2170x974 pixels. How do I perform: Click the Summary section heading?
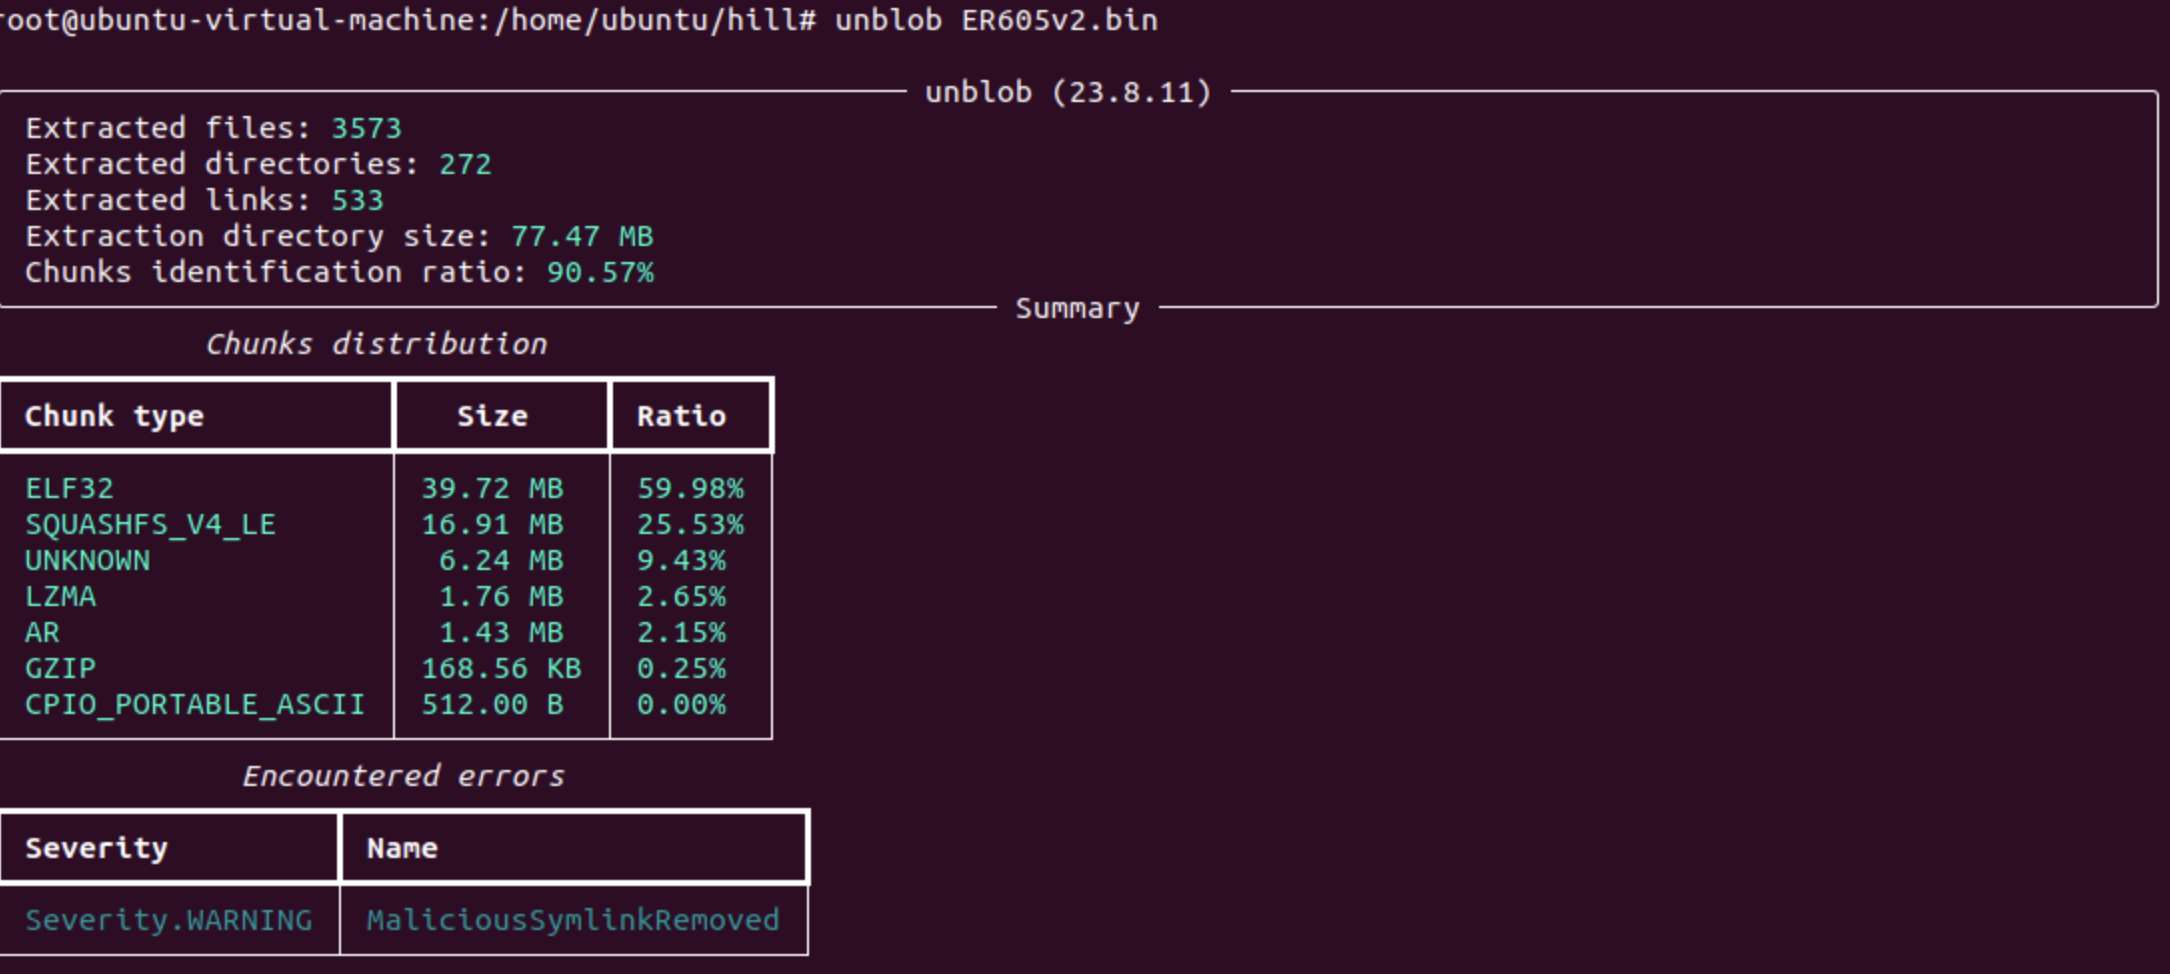click(x=1077, y=309)
